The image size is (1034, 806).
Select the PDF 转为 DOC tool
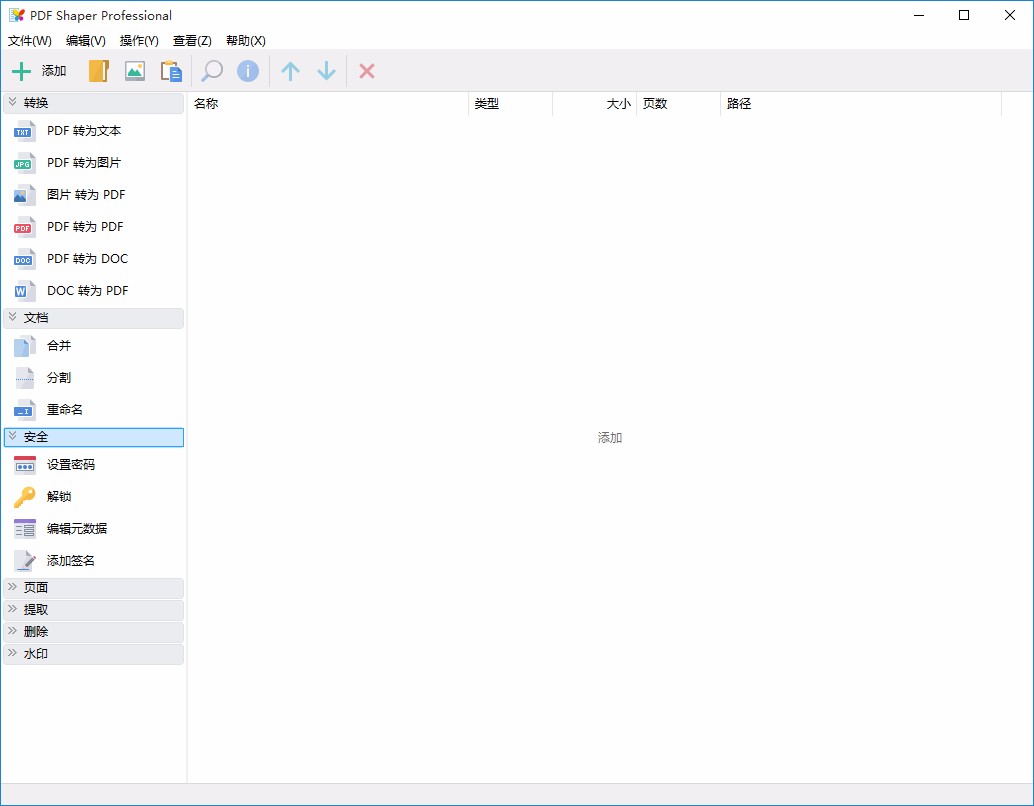pyautogui.click(x=87, y=258)
